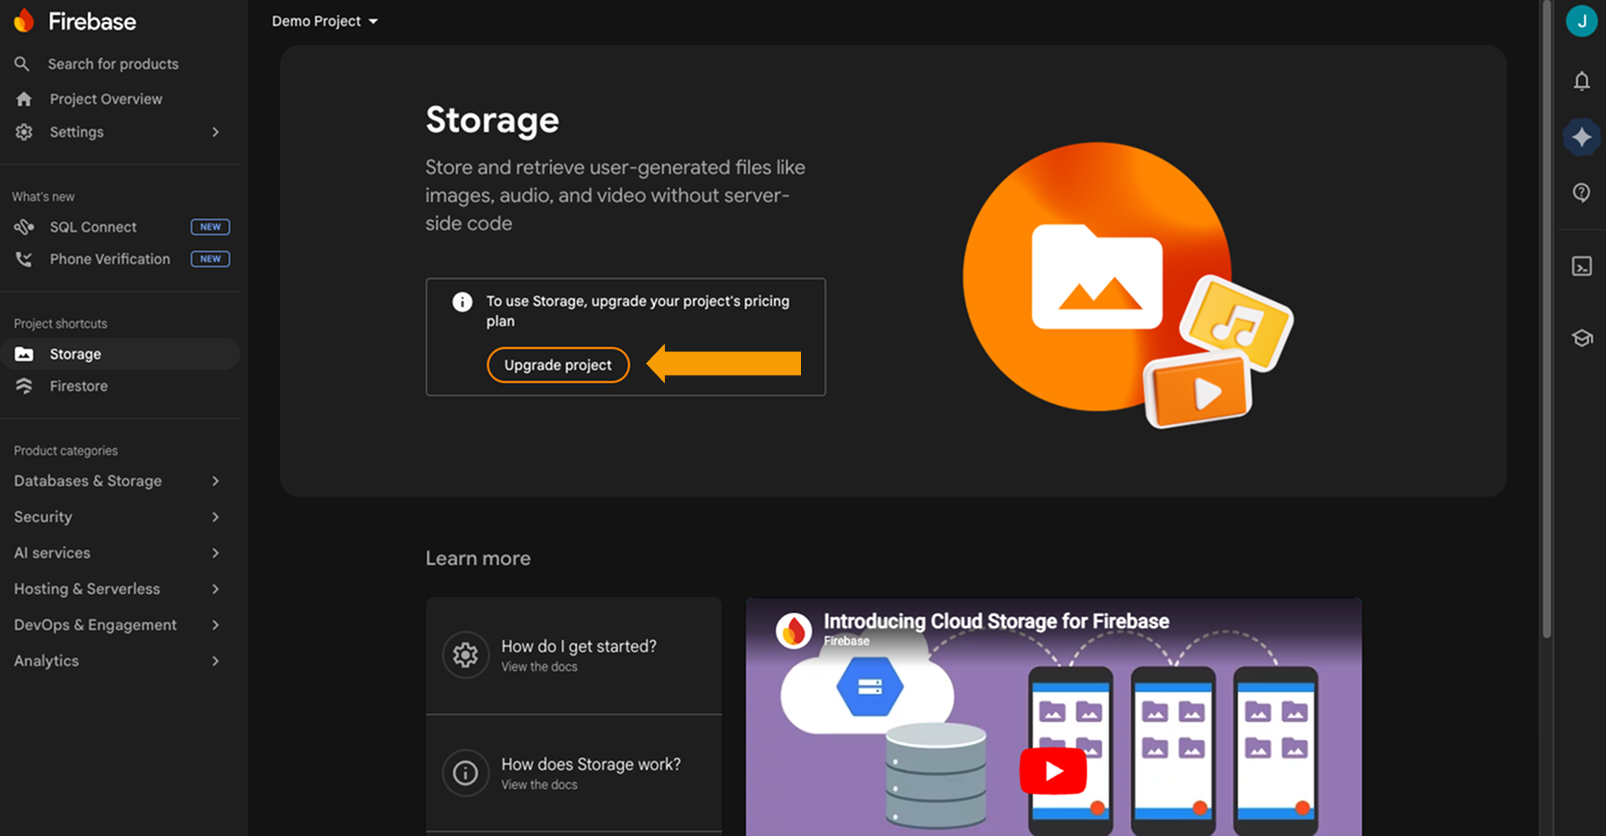Click the page vertical scrollbar

point(1547,320)
